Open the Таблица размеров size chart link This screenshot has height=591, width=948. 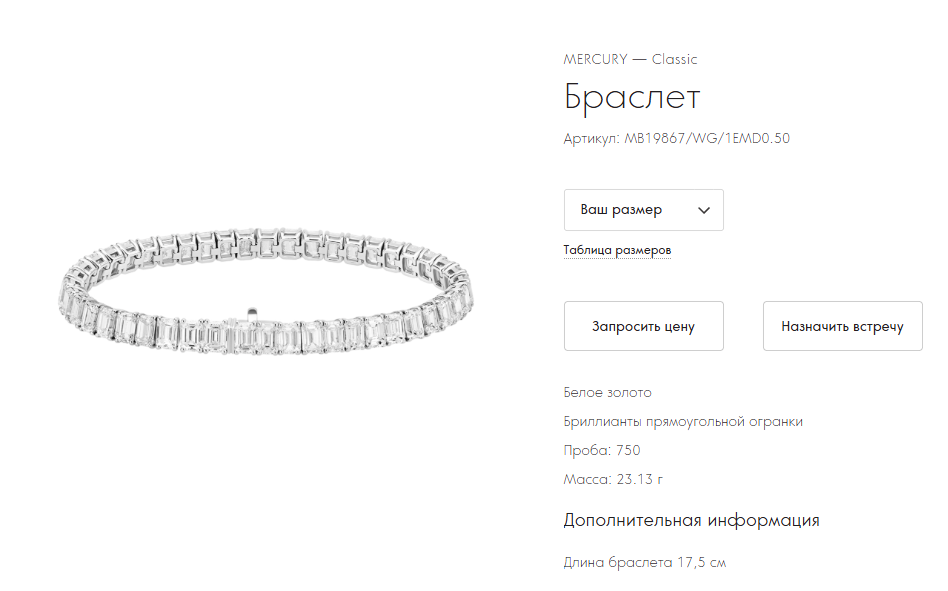[617, 250]
